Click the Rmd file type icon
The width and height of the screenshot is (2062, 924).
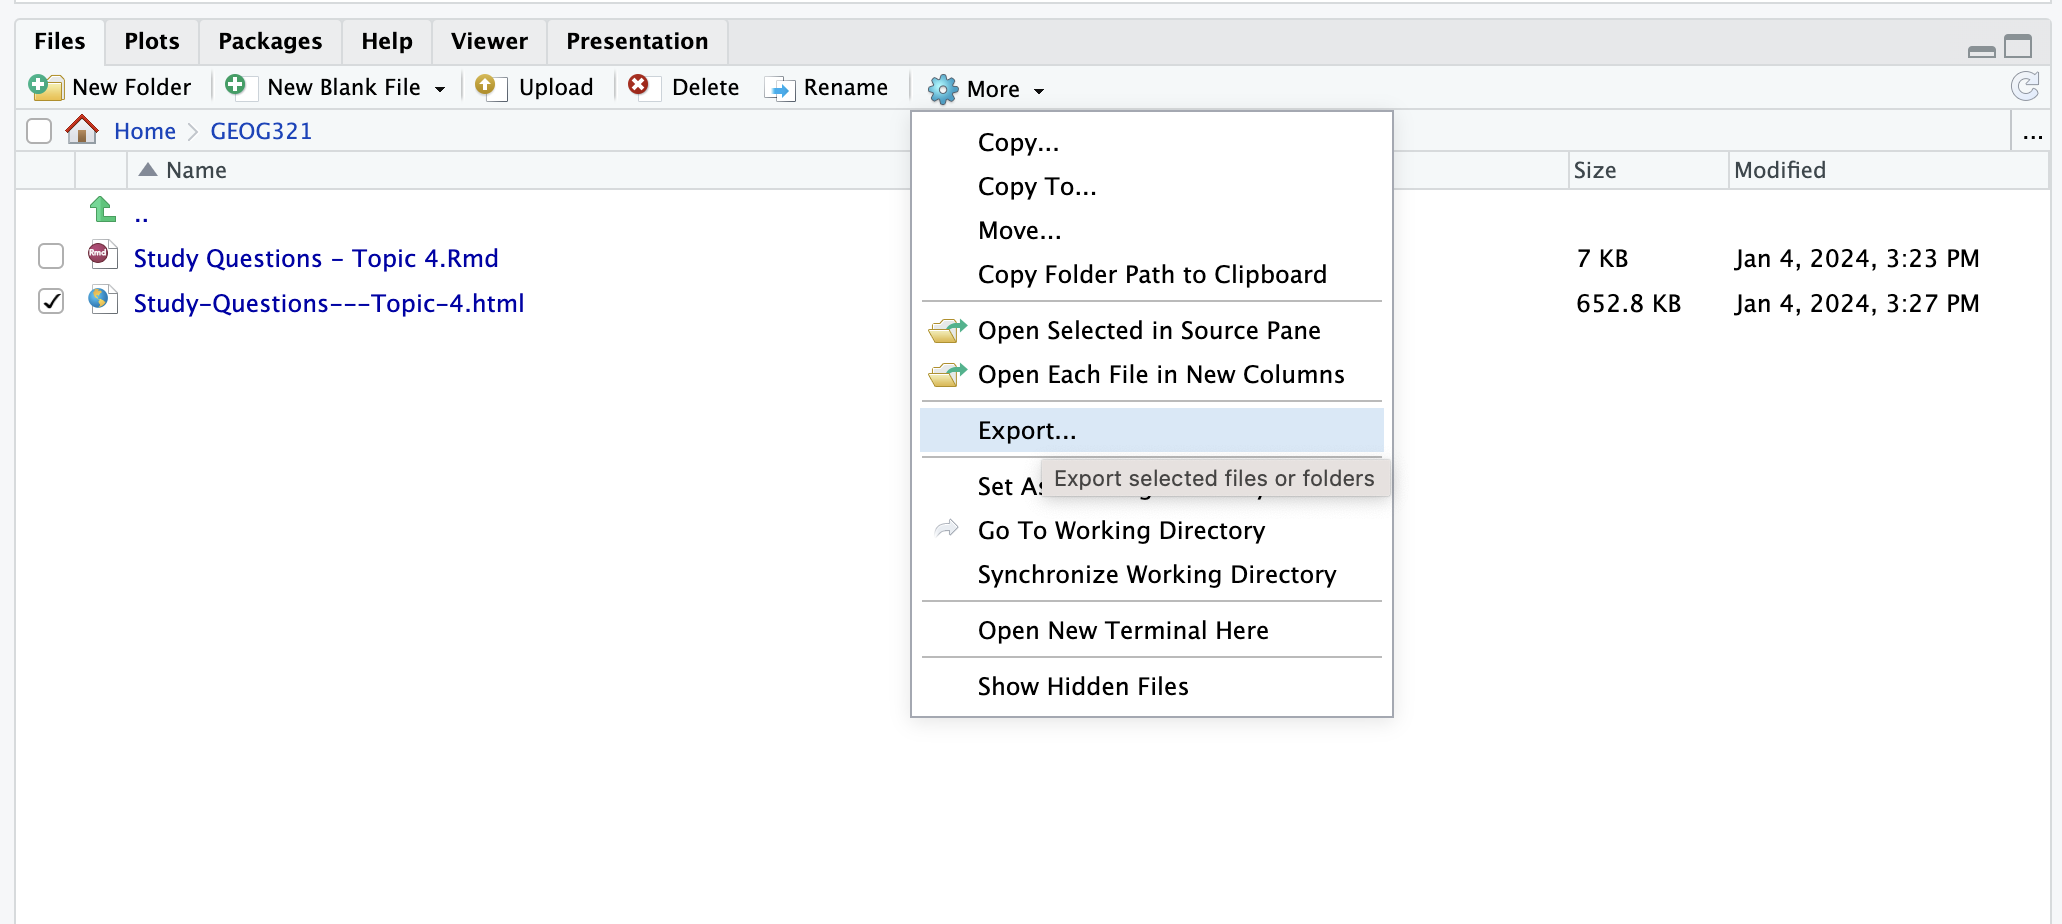point(101,257)
